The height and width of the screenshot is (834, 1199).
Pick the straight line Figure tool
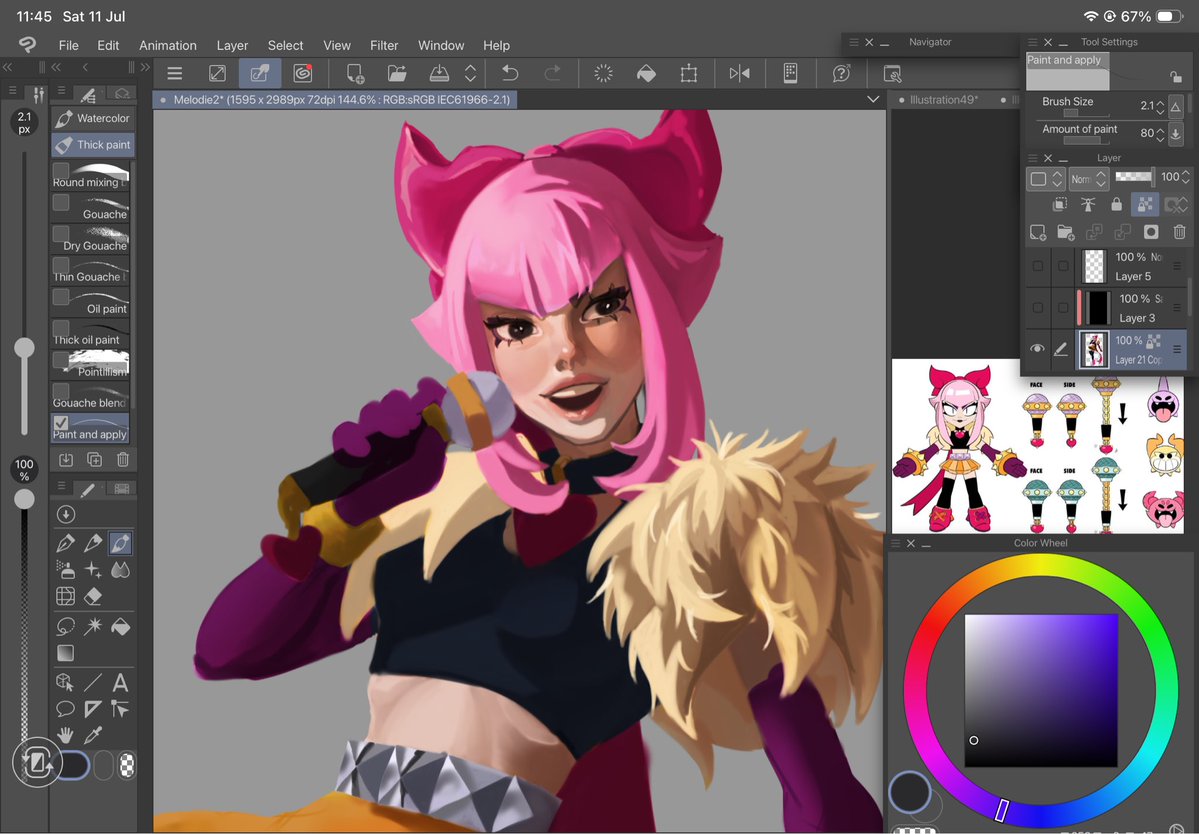tap(93, 683)
